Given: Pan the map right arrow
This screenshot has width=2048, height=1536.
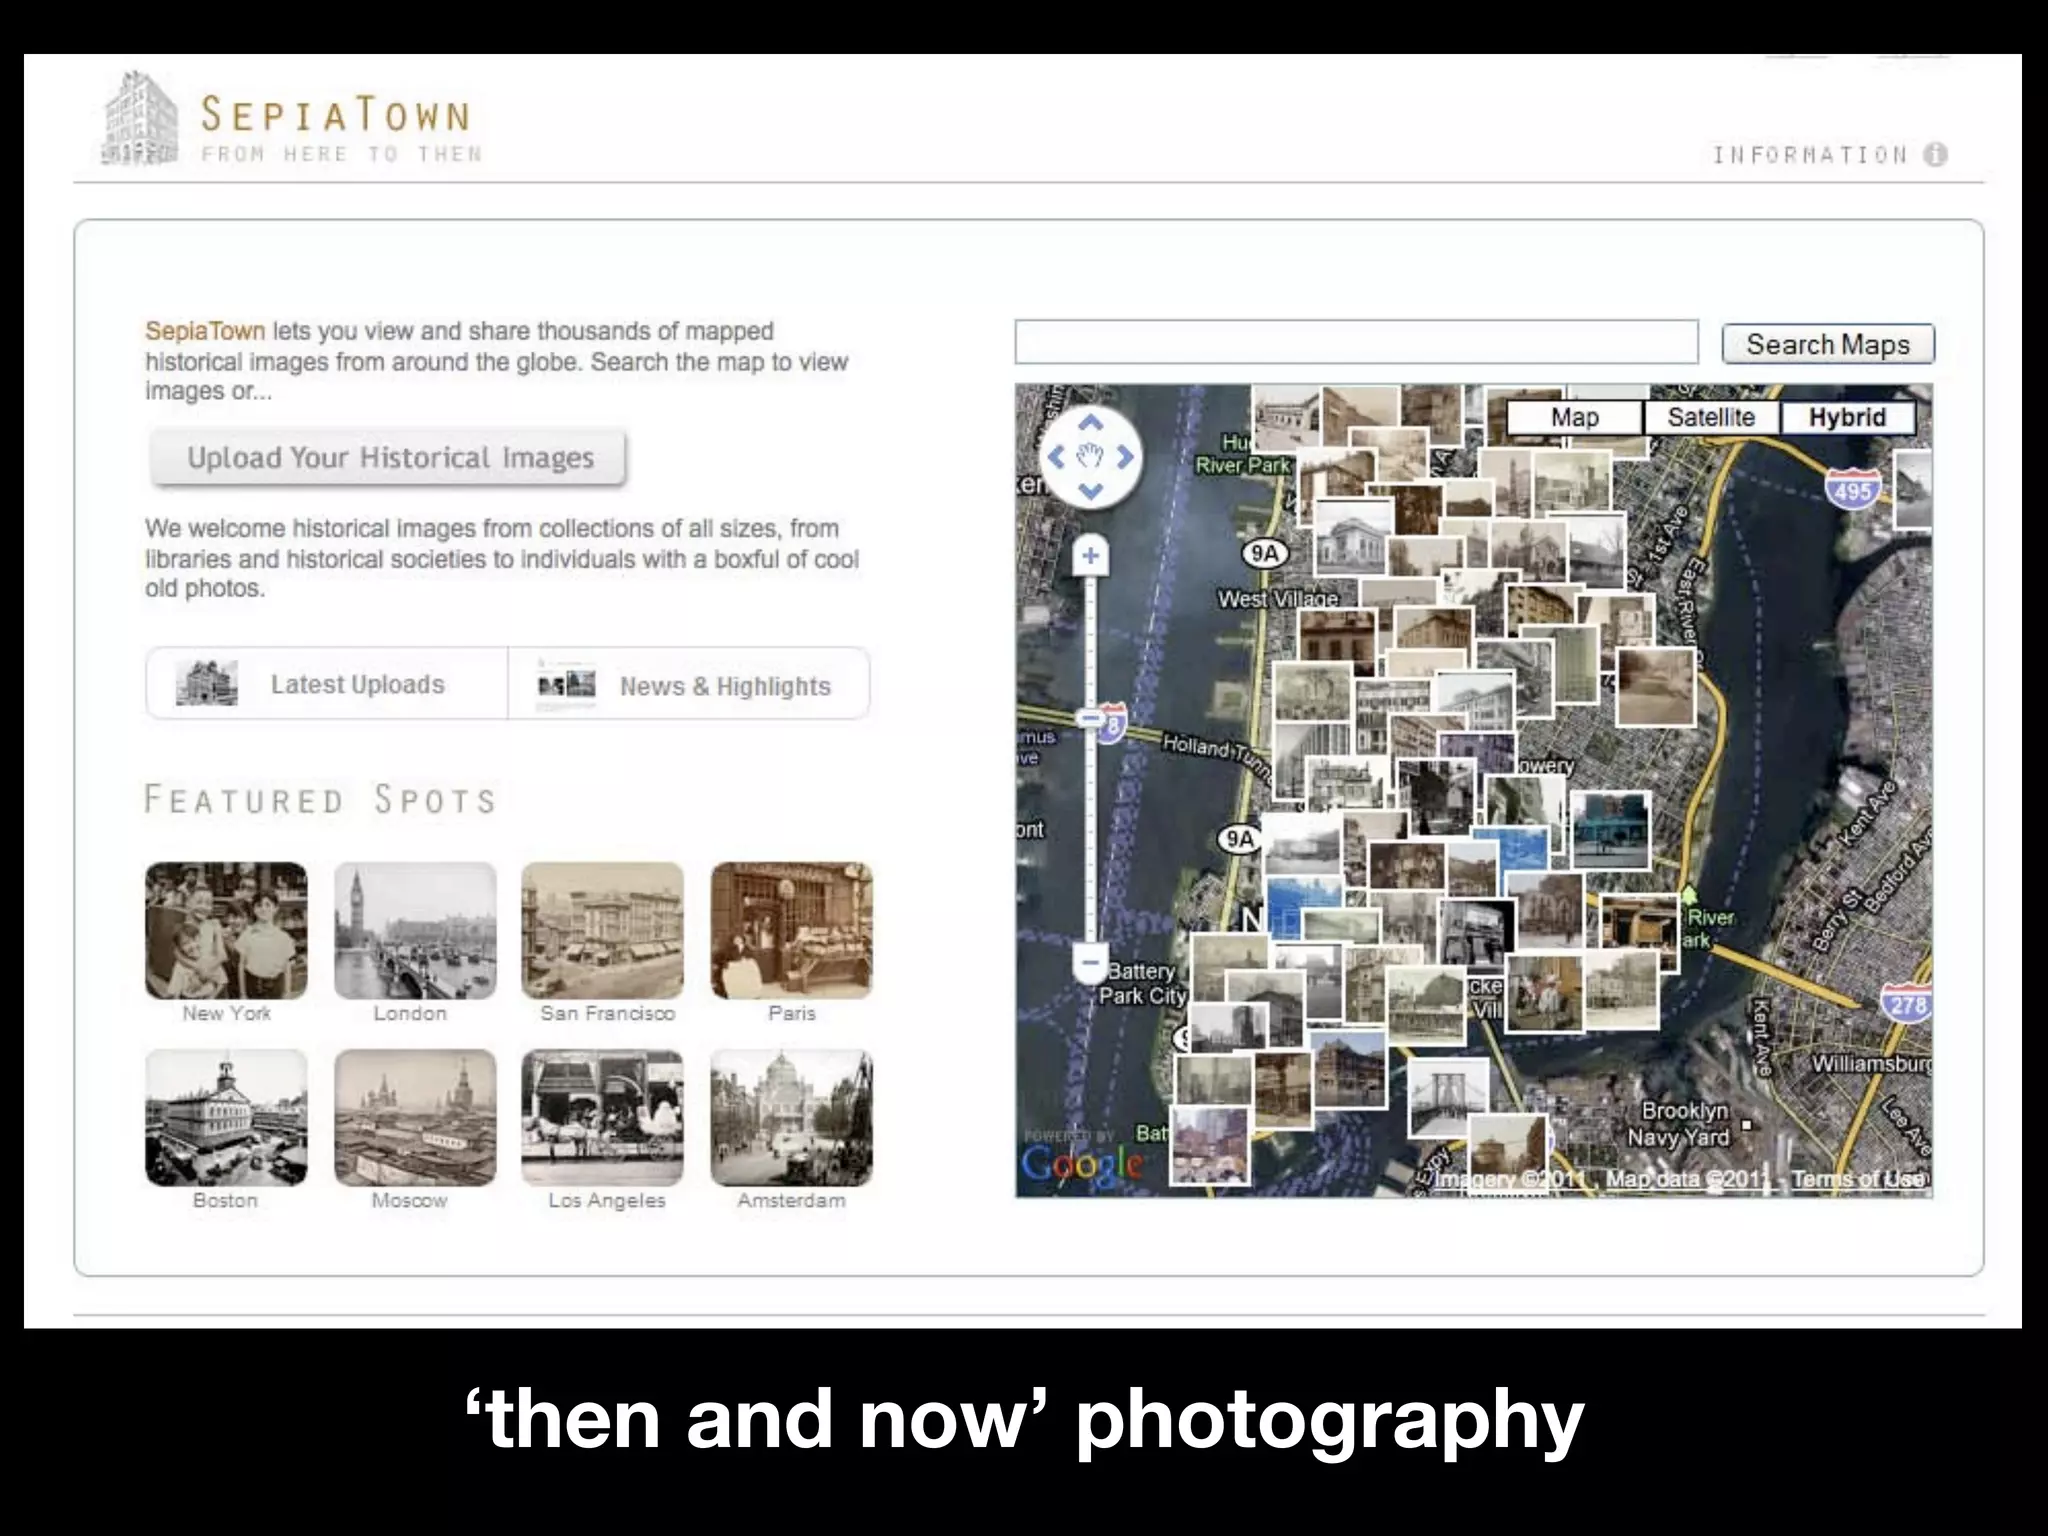Looking at the screenshot, I should pyautogui.click(x=1125, y=458).
